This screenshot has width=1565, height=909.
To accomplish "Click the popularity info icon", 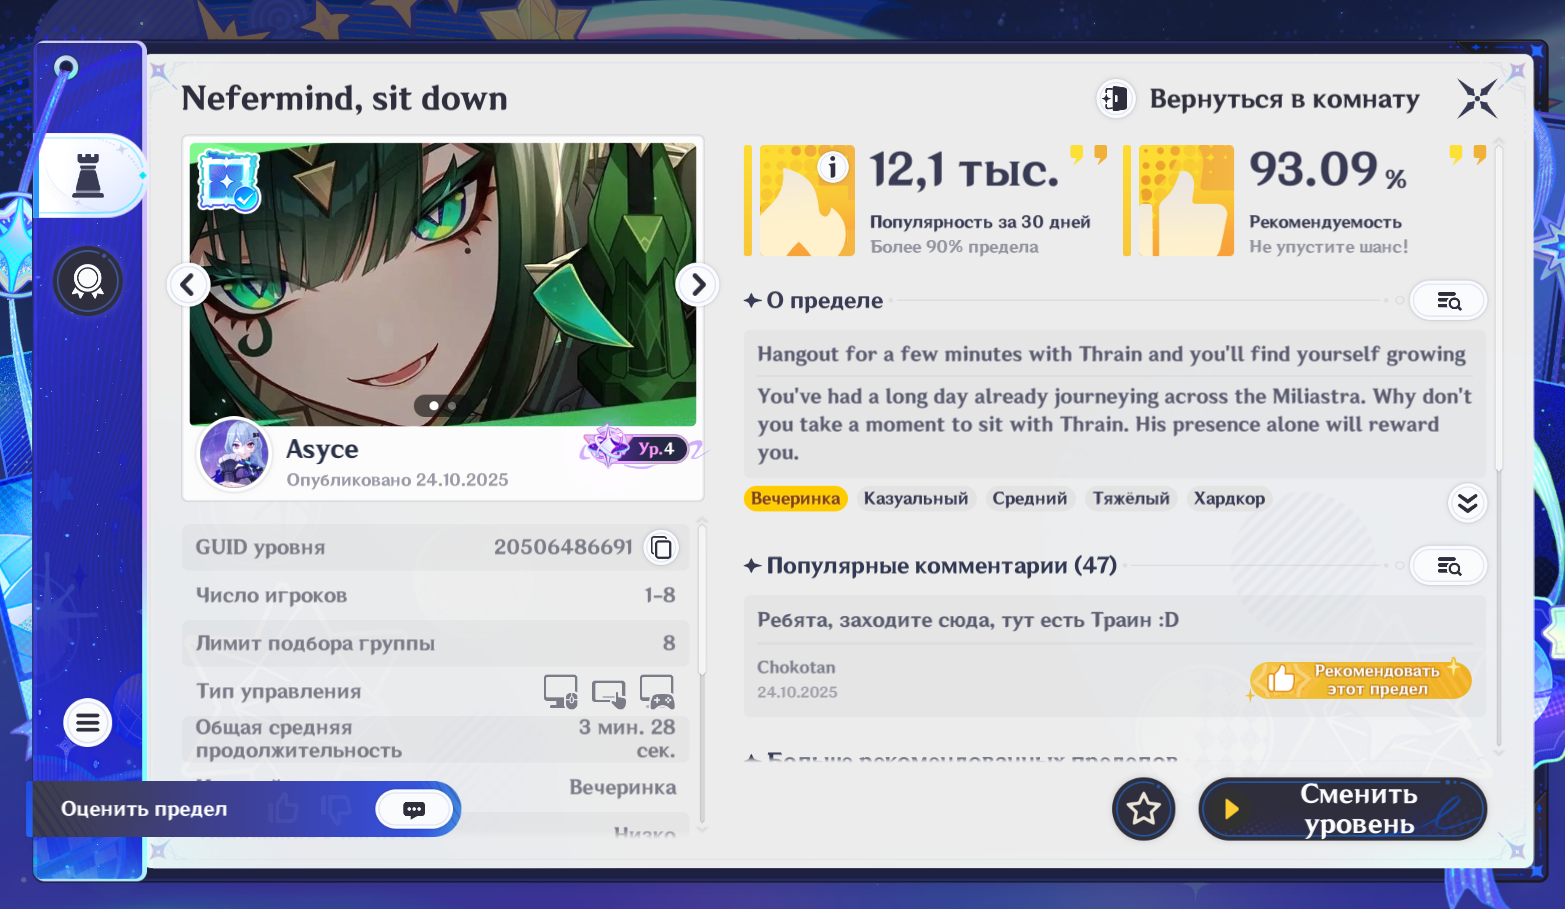I will pyautogui.click(x=832, y=167).
